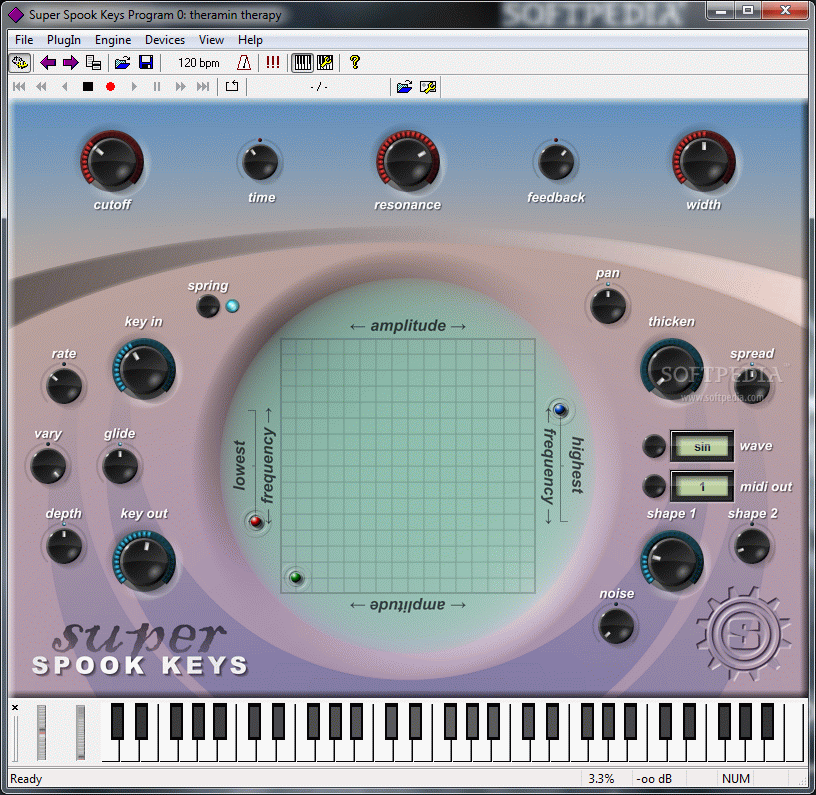Click the spread knob

coord(752,386)
